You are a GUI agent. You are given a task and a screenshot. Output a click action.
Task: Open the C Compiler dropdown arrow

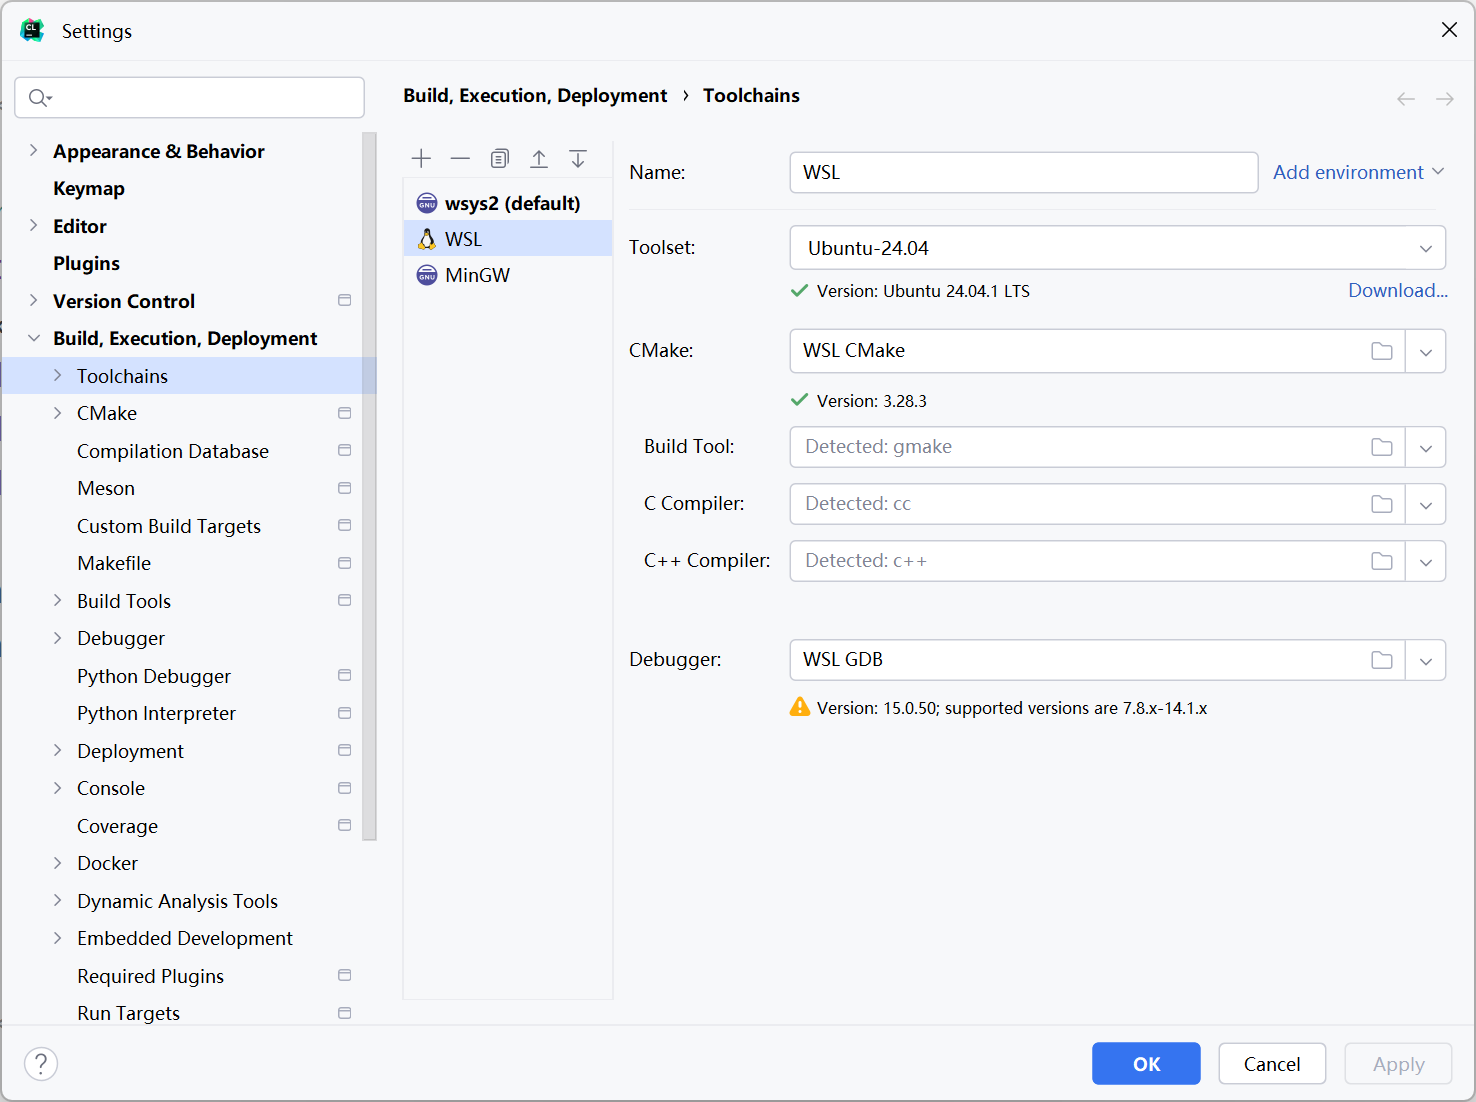click(1426, 504)
